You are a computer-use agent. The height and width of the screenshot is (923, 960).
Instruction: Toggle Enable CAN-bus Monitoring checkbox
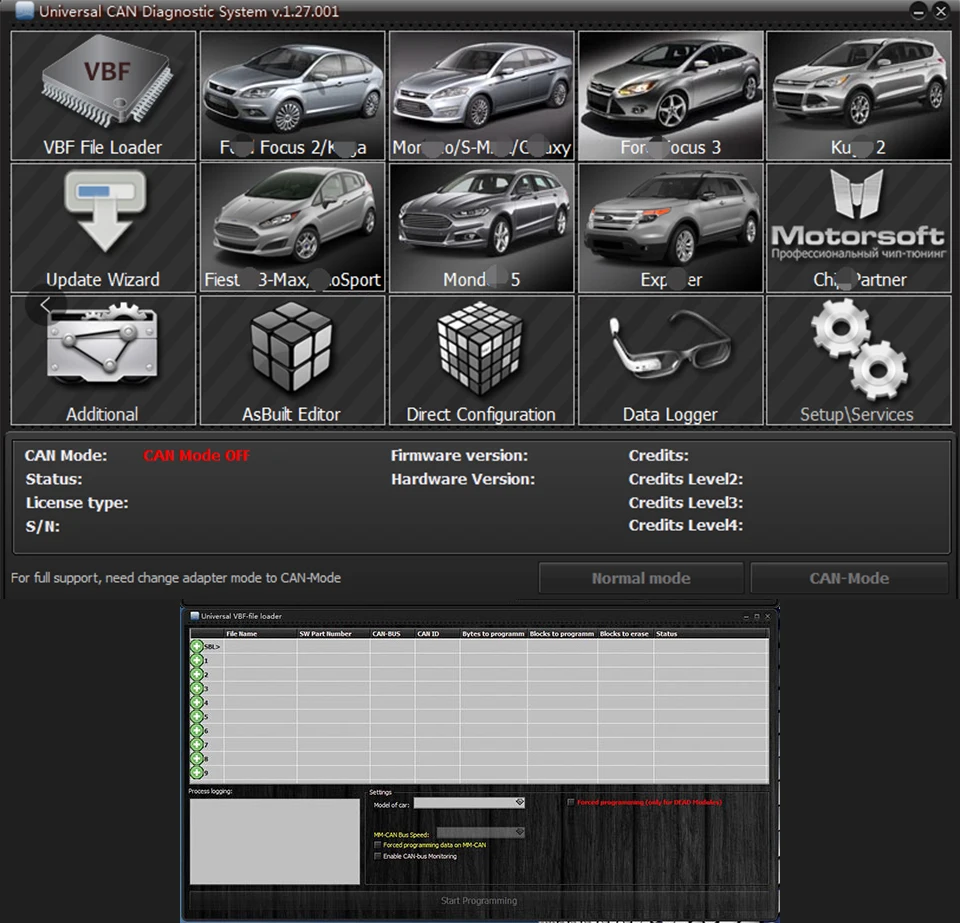coord(377,856)
